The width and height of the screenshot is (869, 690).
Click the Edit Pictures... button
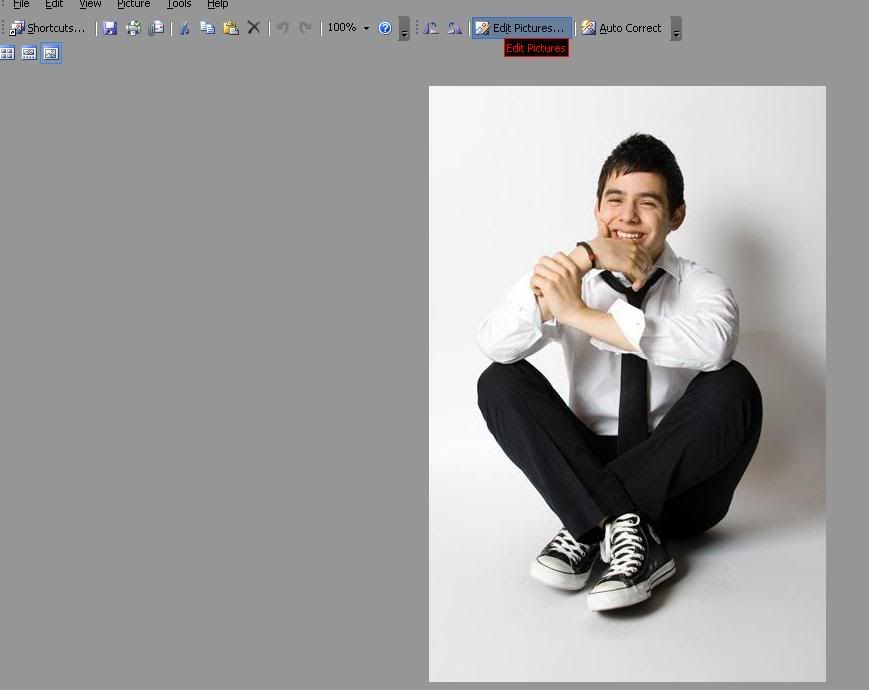520,28
